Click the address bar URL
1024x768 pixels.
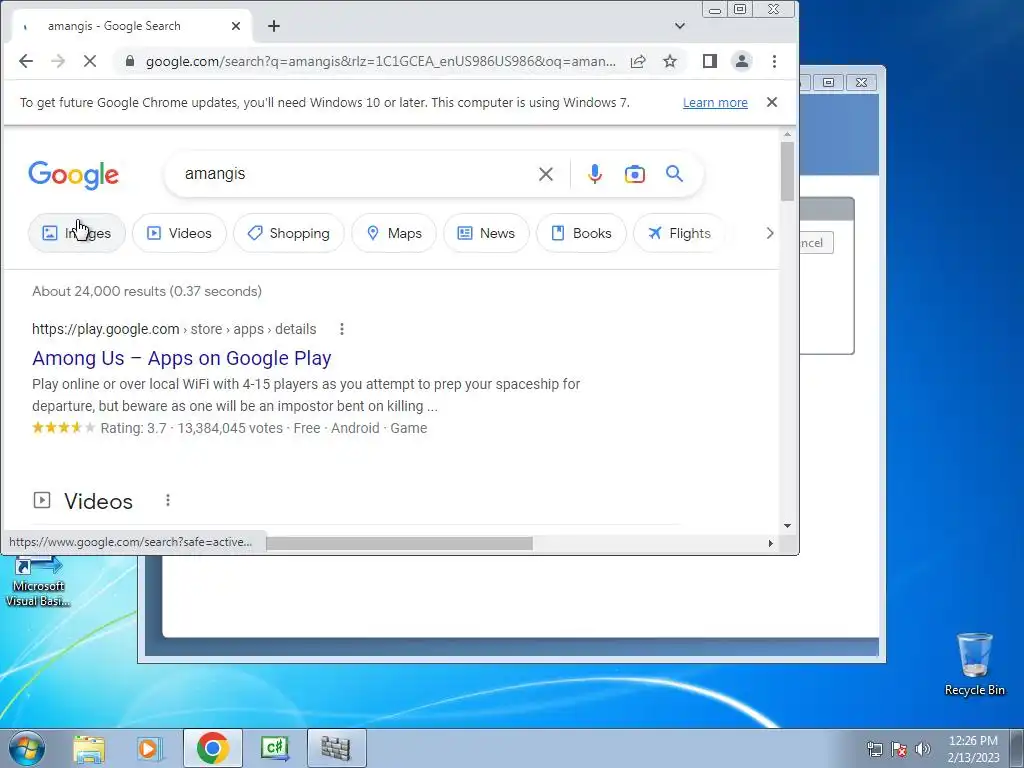(x=380, y=61)
